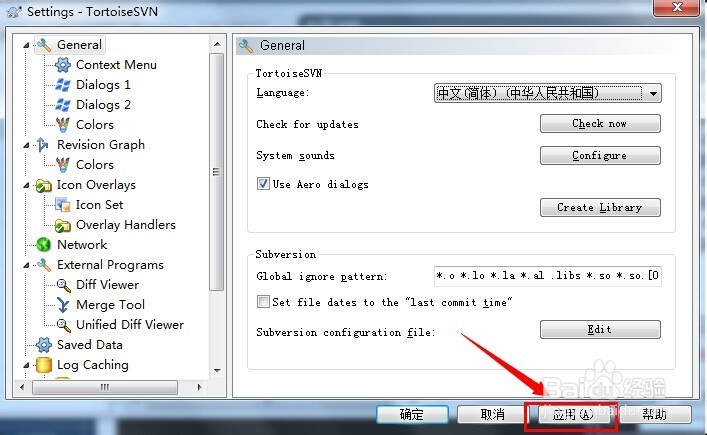Click the tree horizontal scrollbar right arrow
Screen dimensions: 707x435
tap(200, 387)
